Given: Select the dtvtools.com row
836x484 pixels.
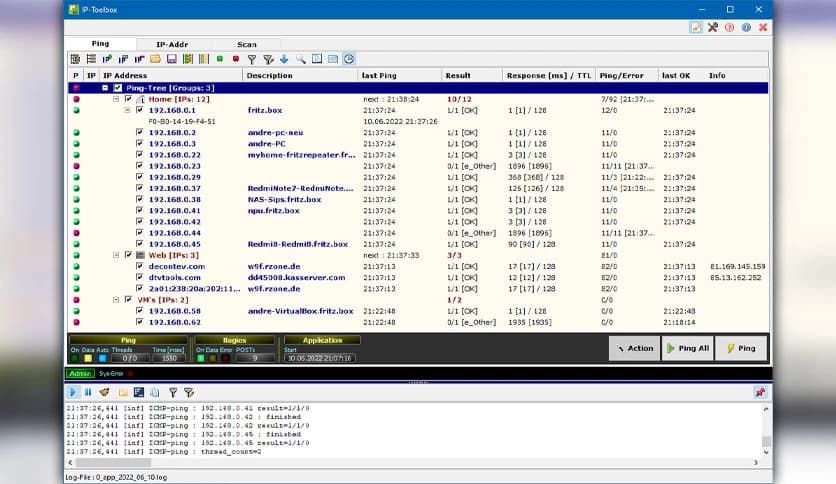Looking at the screenshot, I should [x=419, y=278].
